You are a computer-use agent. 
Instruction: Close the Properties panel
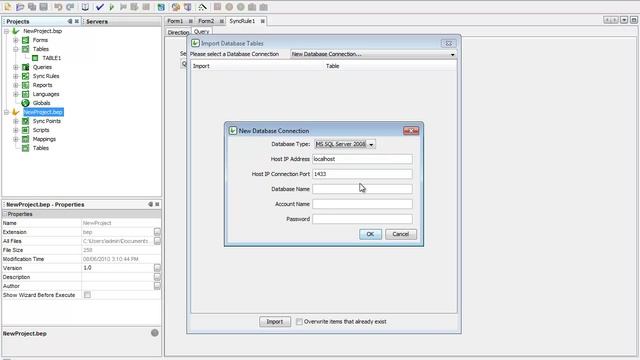coord(157,204)
